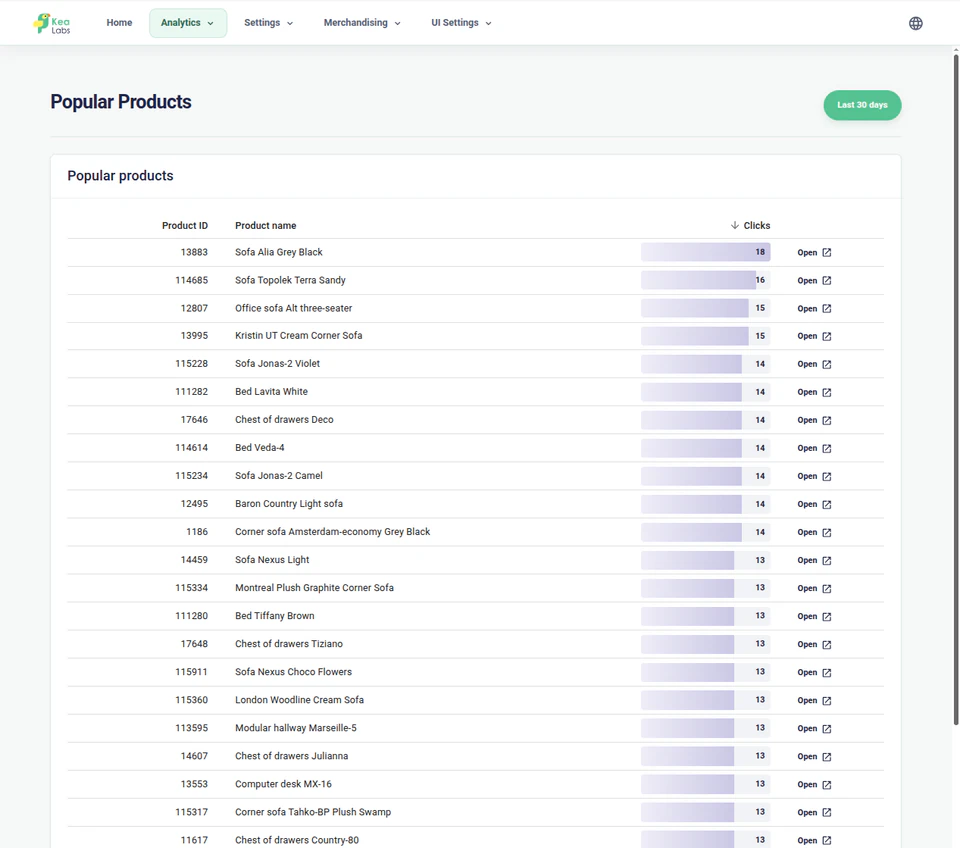Open external link icon for London Woodline Cream Sofa
This screenshot has width=960, height=848.
coord(827,700)
